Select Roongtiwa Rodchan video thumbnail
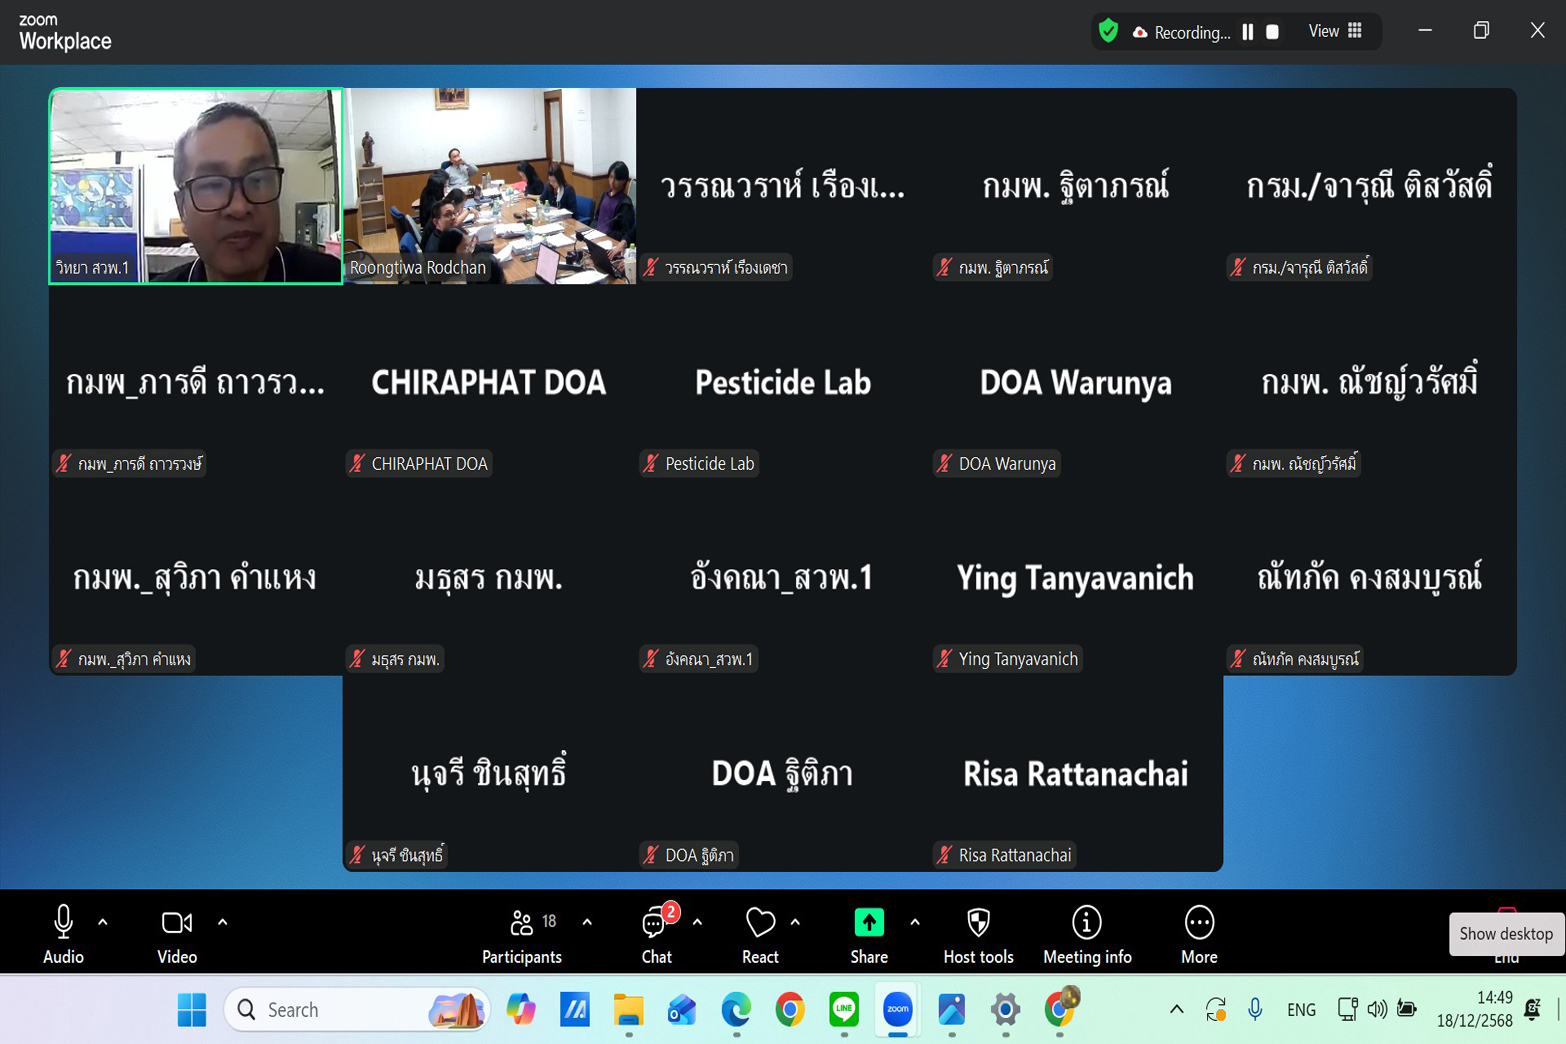Viewport: 1566px width, 1044px height. (489, 186)
